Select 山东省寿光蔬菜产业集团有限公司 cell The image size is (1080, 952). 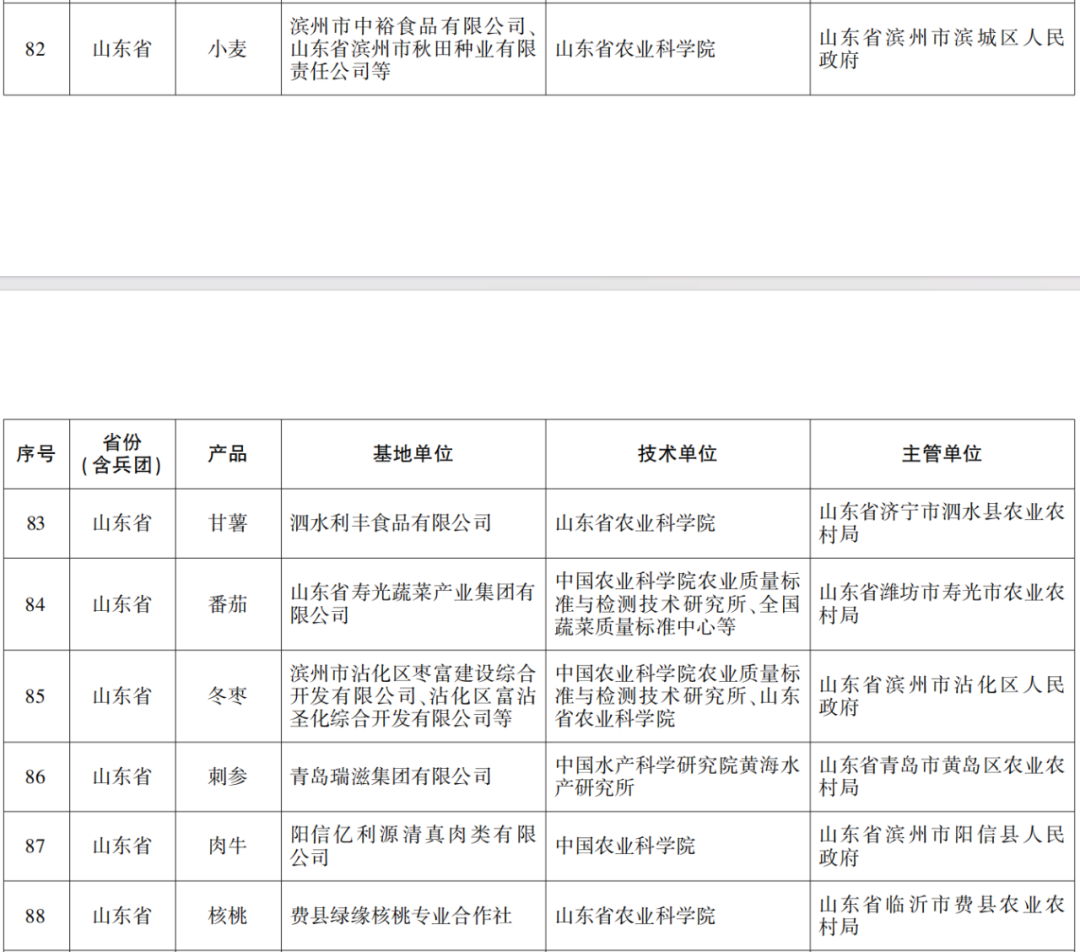click(413, 604)
